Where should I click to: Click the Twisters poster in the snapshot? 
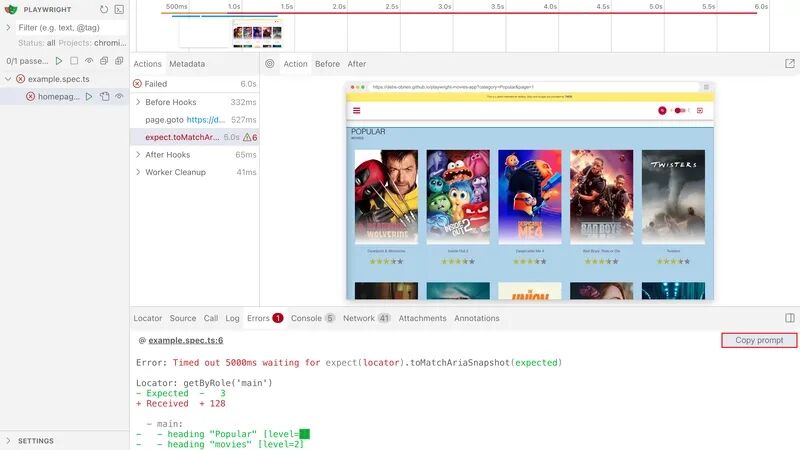[x=673, y=196]
